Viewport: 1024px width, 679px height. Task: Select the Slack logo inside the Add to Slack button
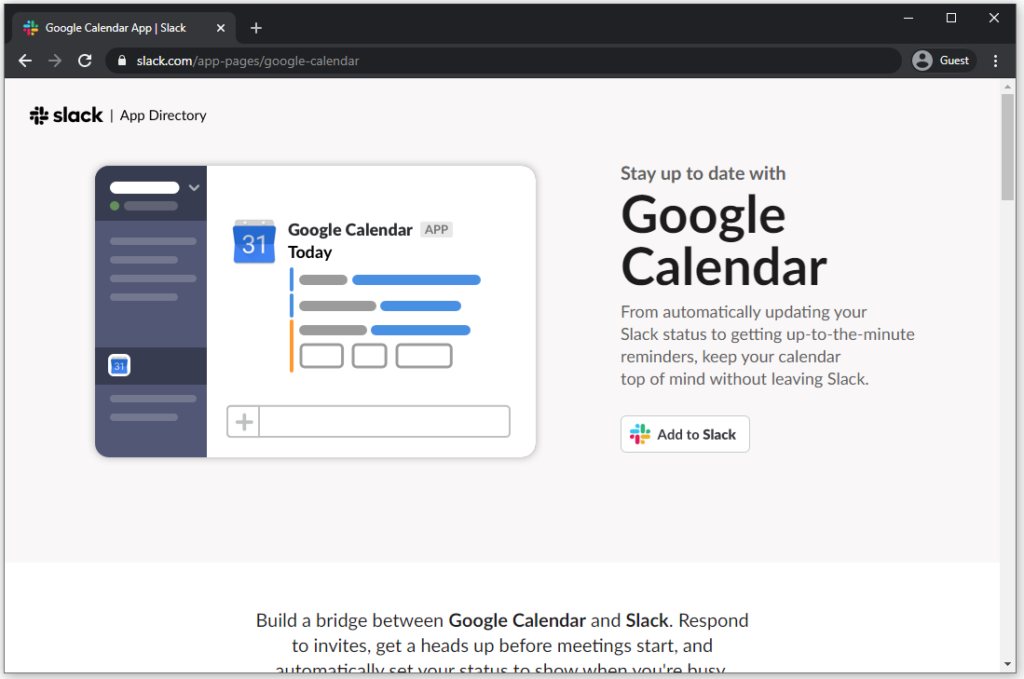[x=639, y=433]
